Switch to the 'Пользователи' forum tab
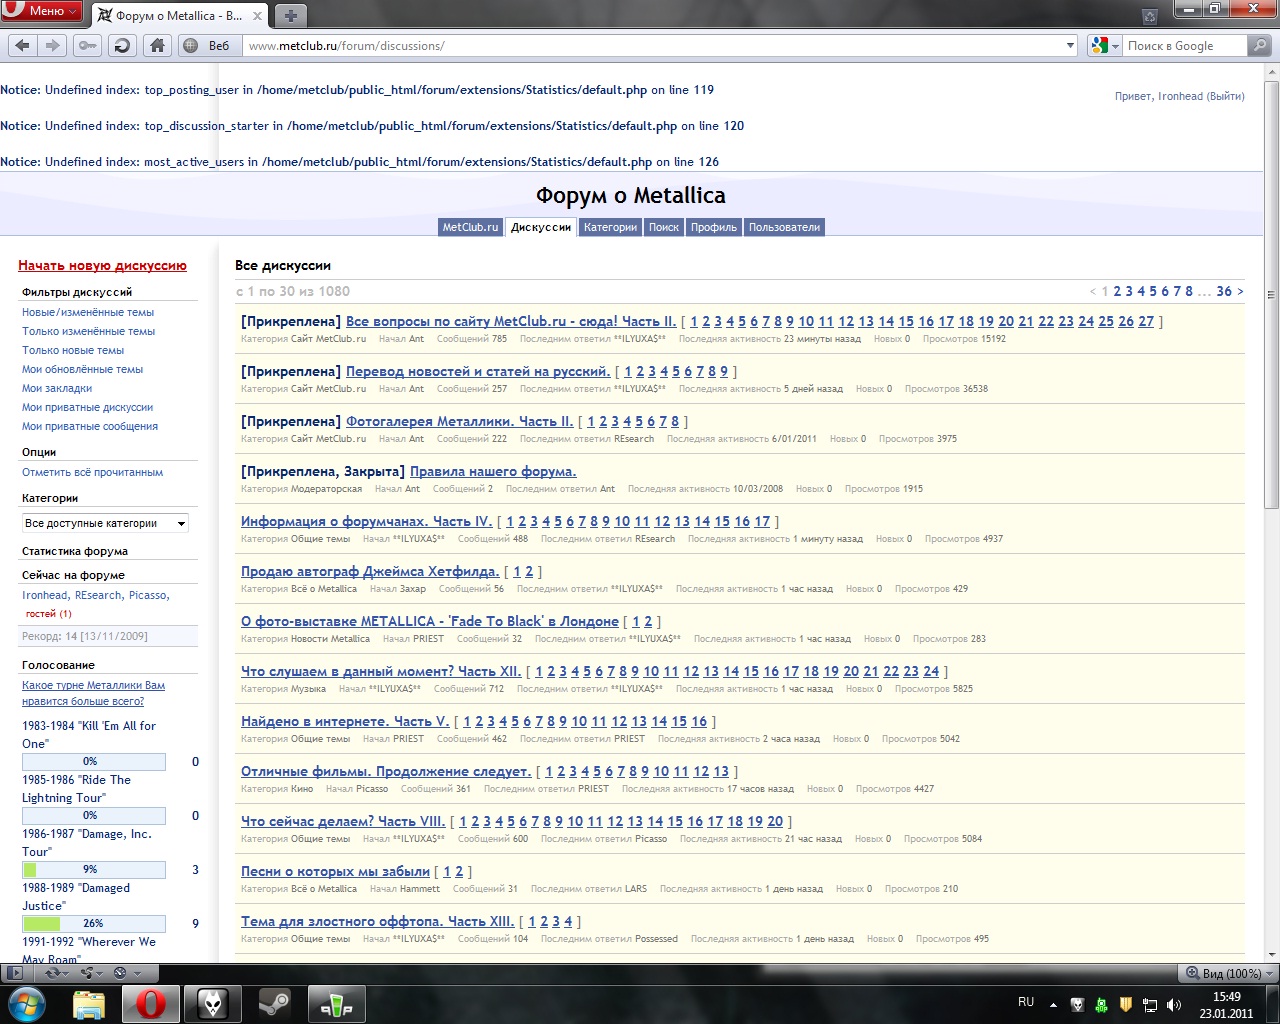1280x1024 pixels. click(x=784, y=227)
